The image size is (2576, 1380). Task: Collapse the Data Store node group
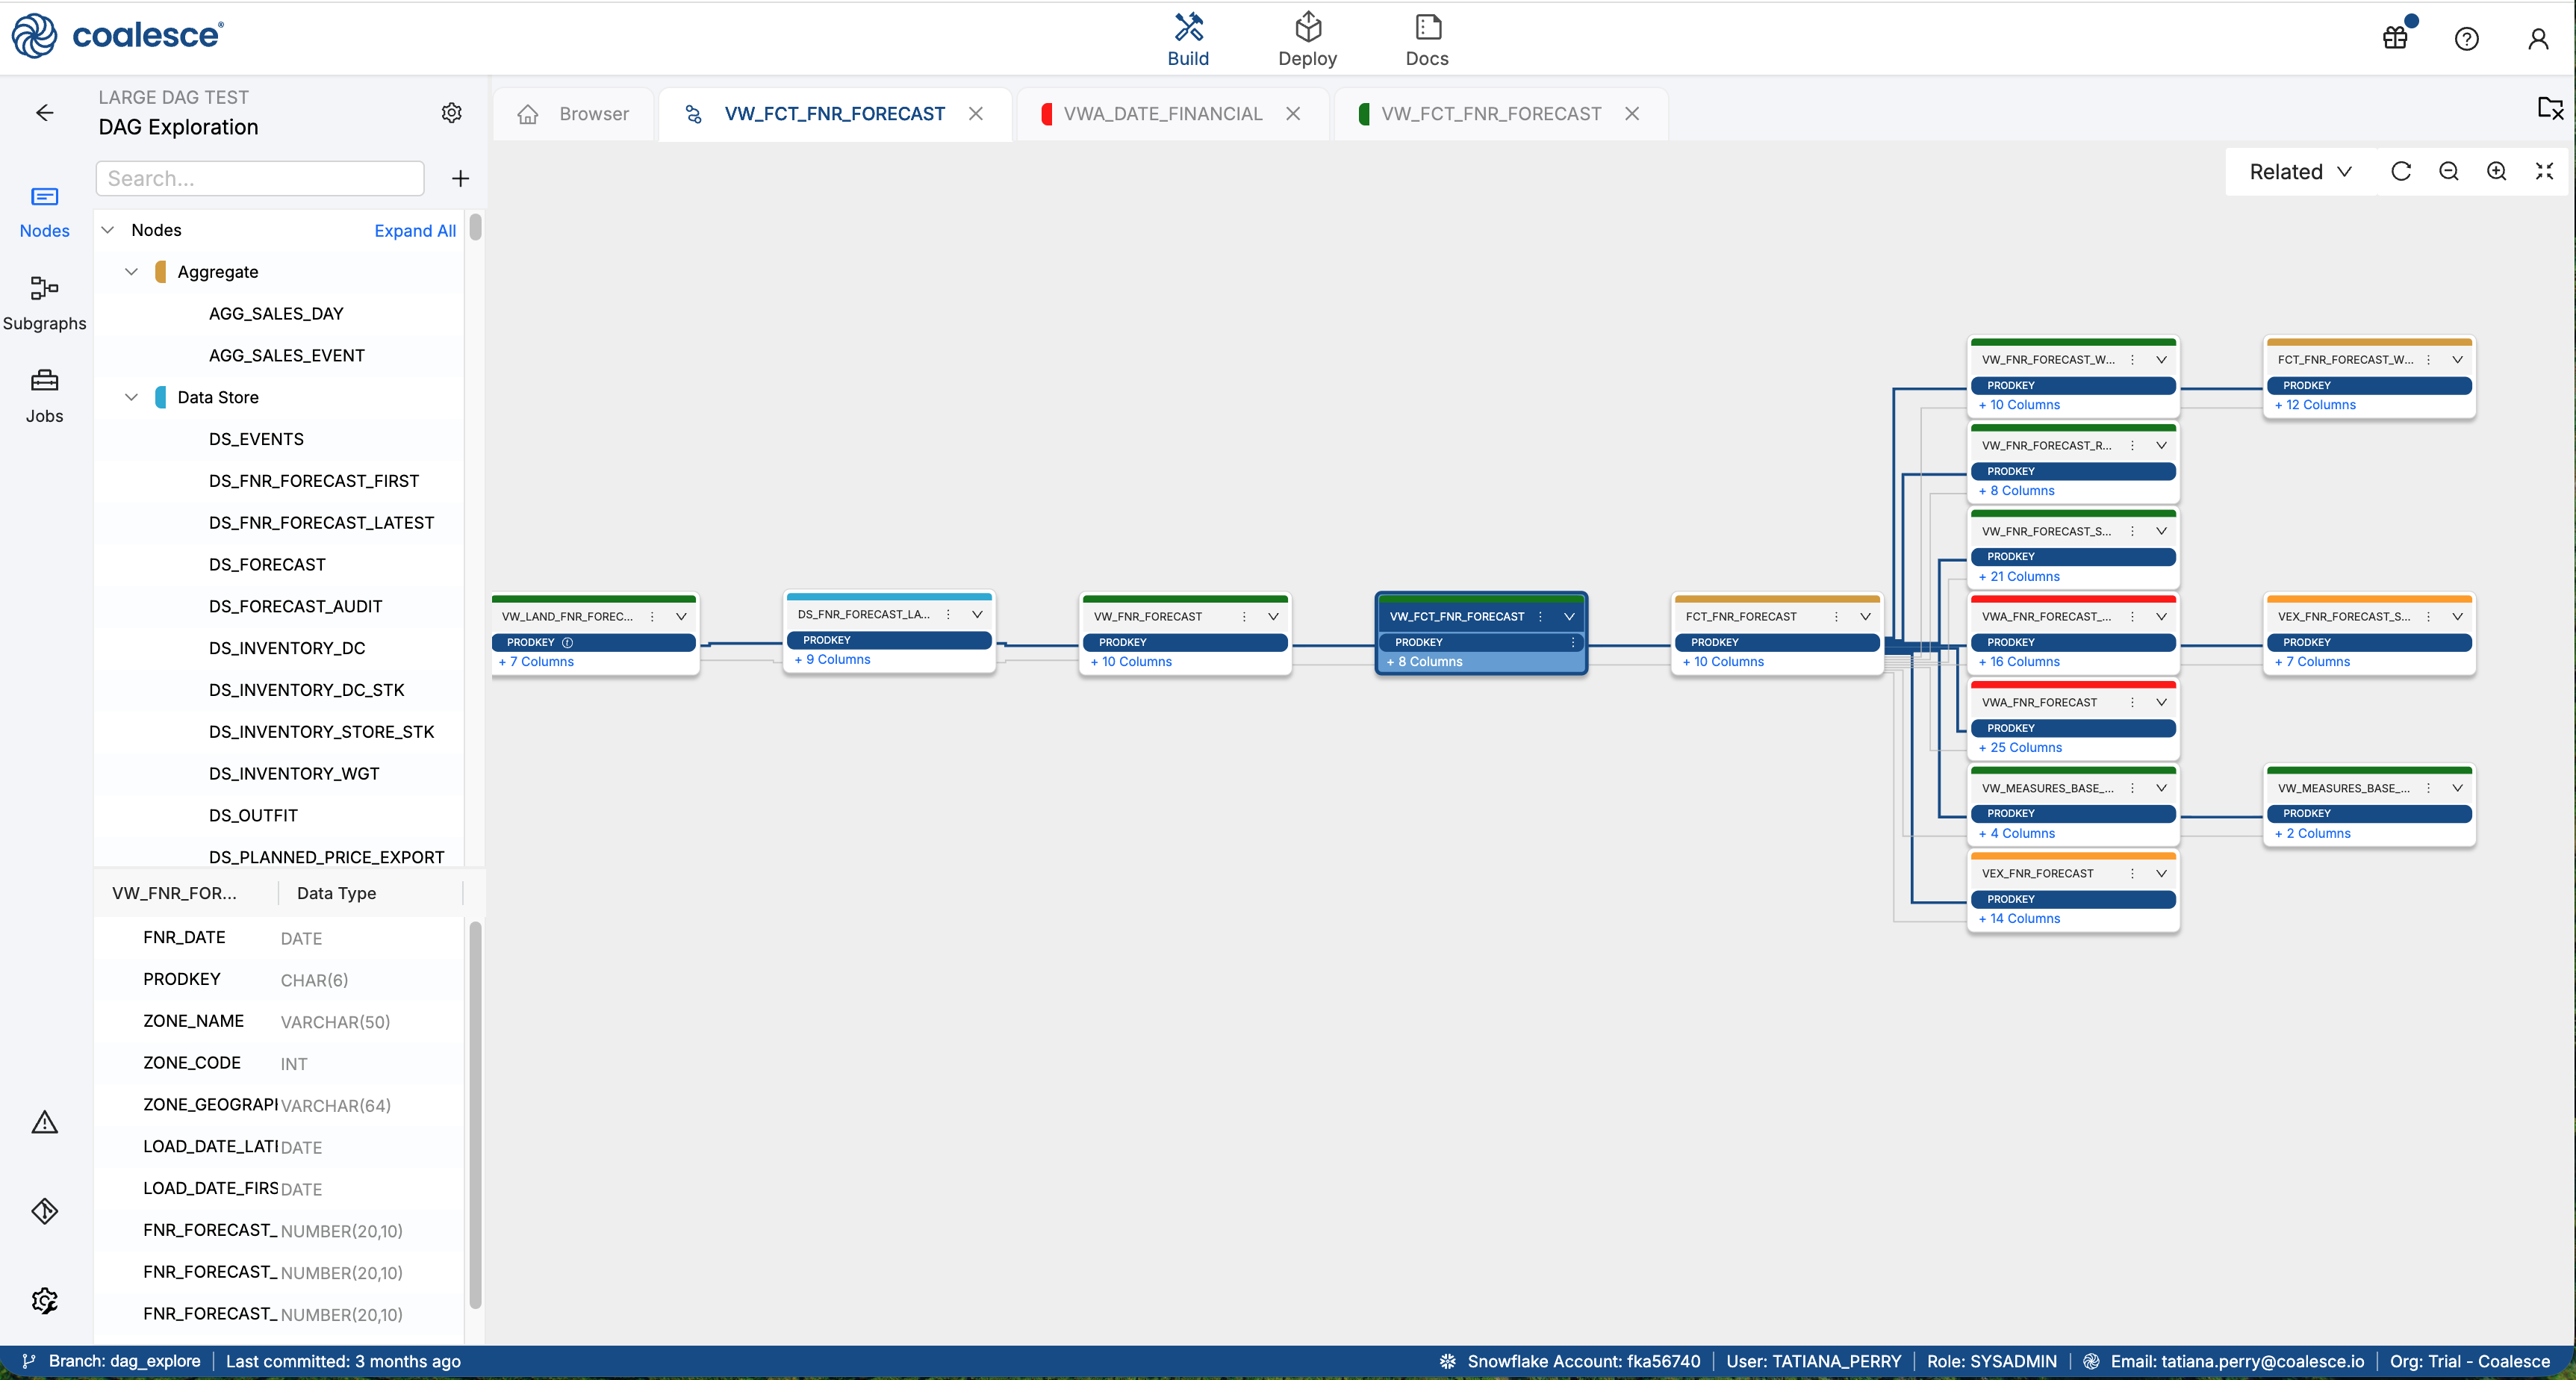pos(131,397)
